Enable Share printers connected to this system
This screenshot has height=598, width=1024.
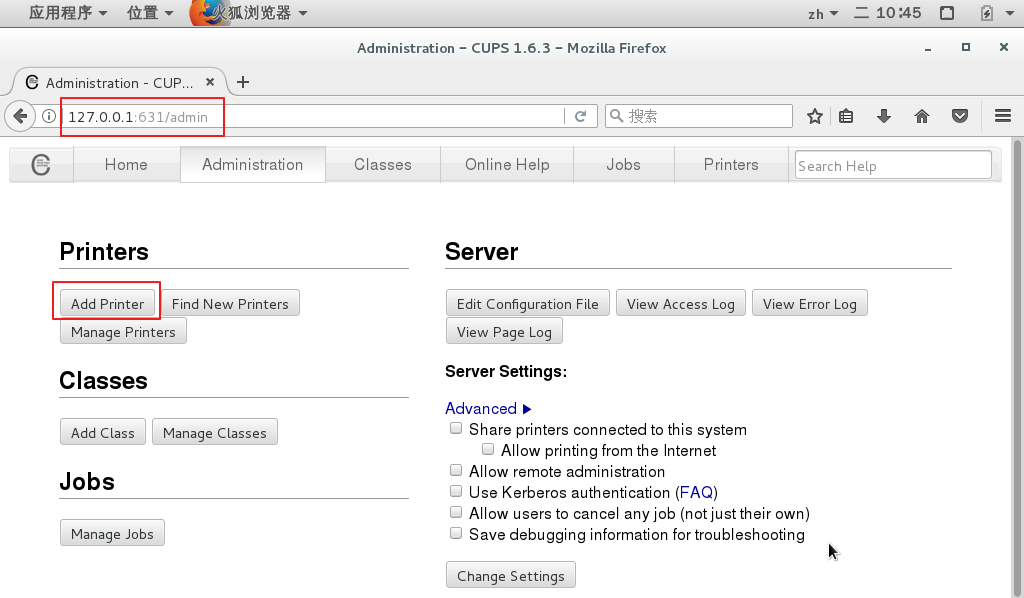click(x=456, y=429)
